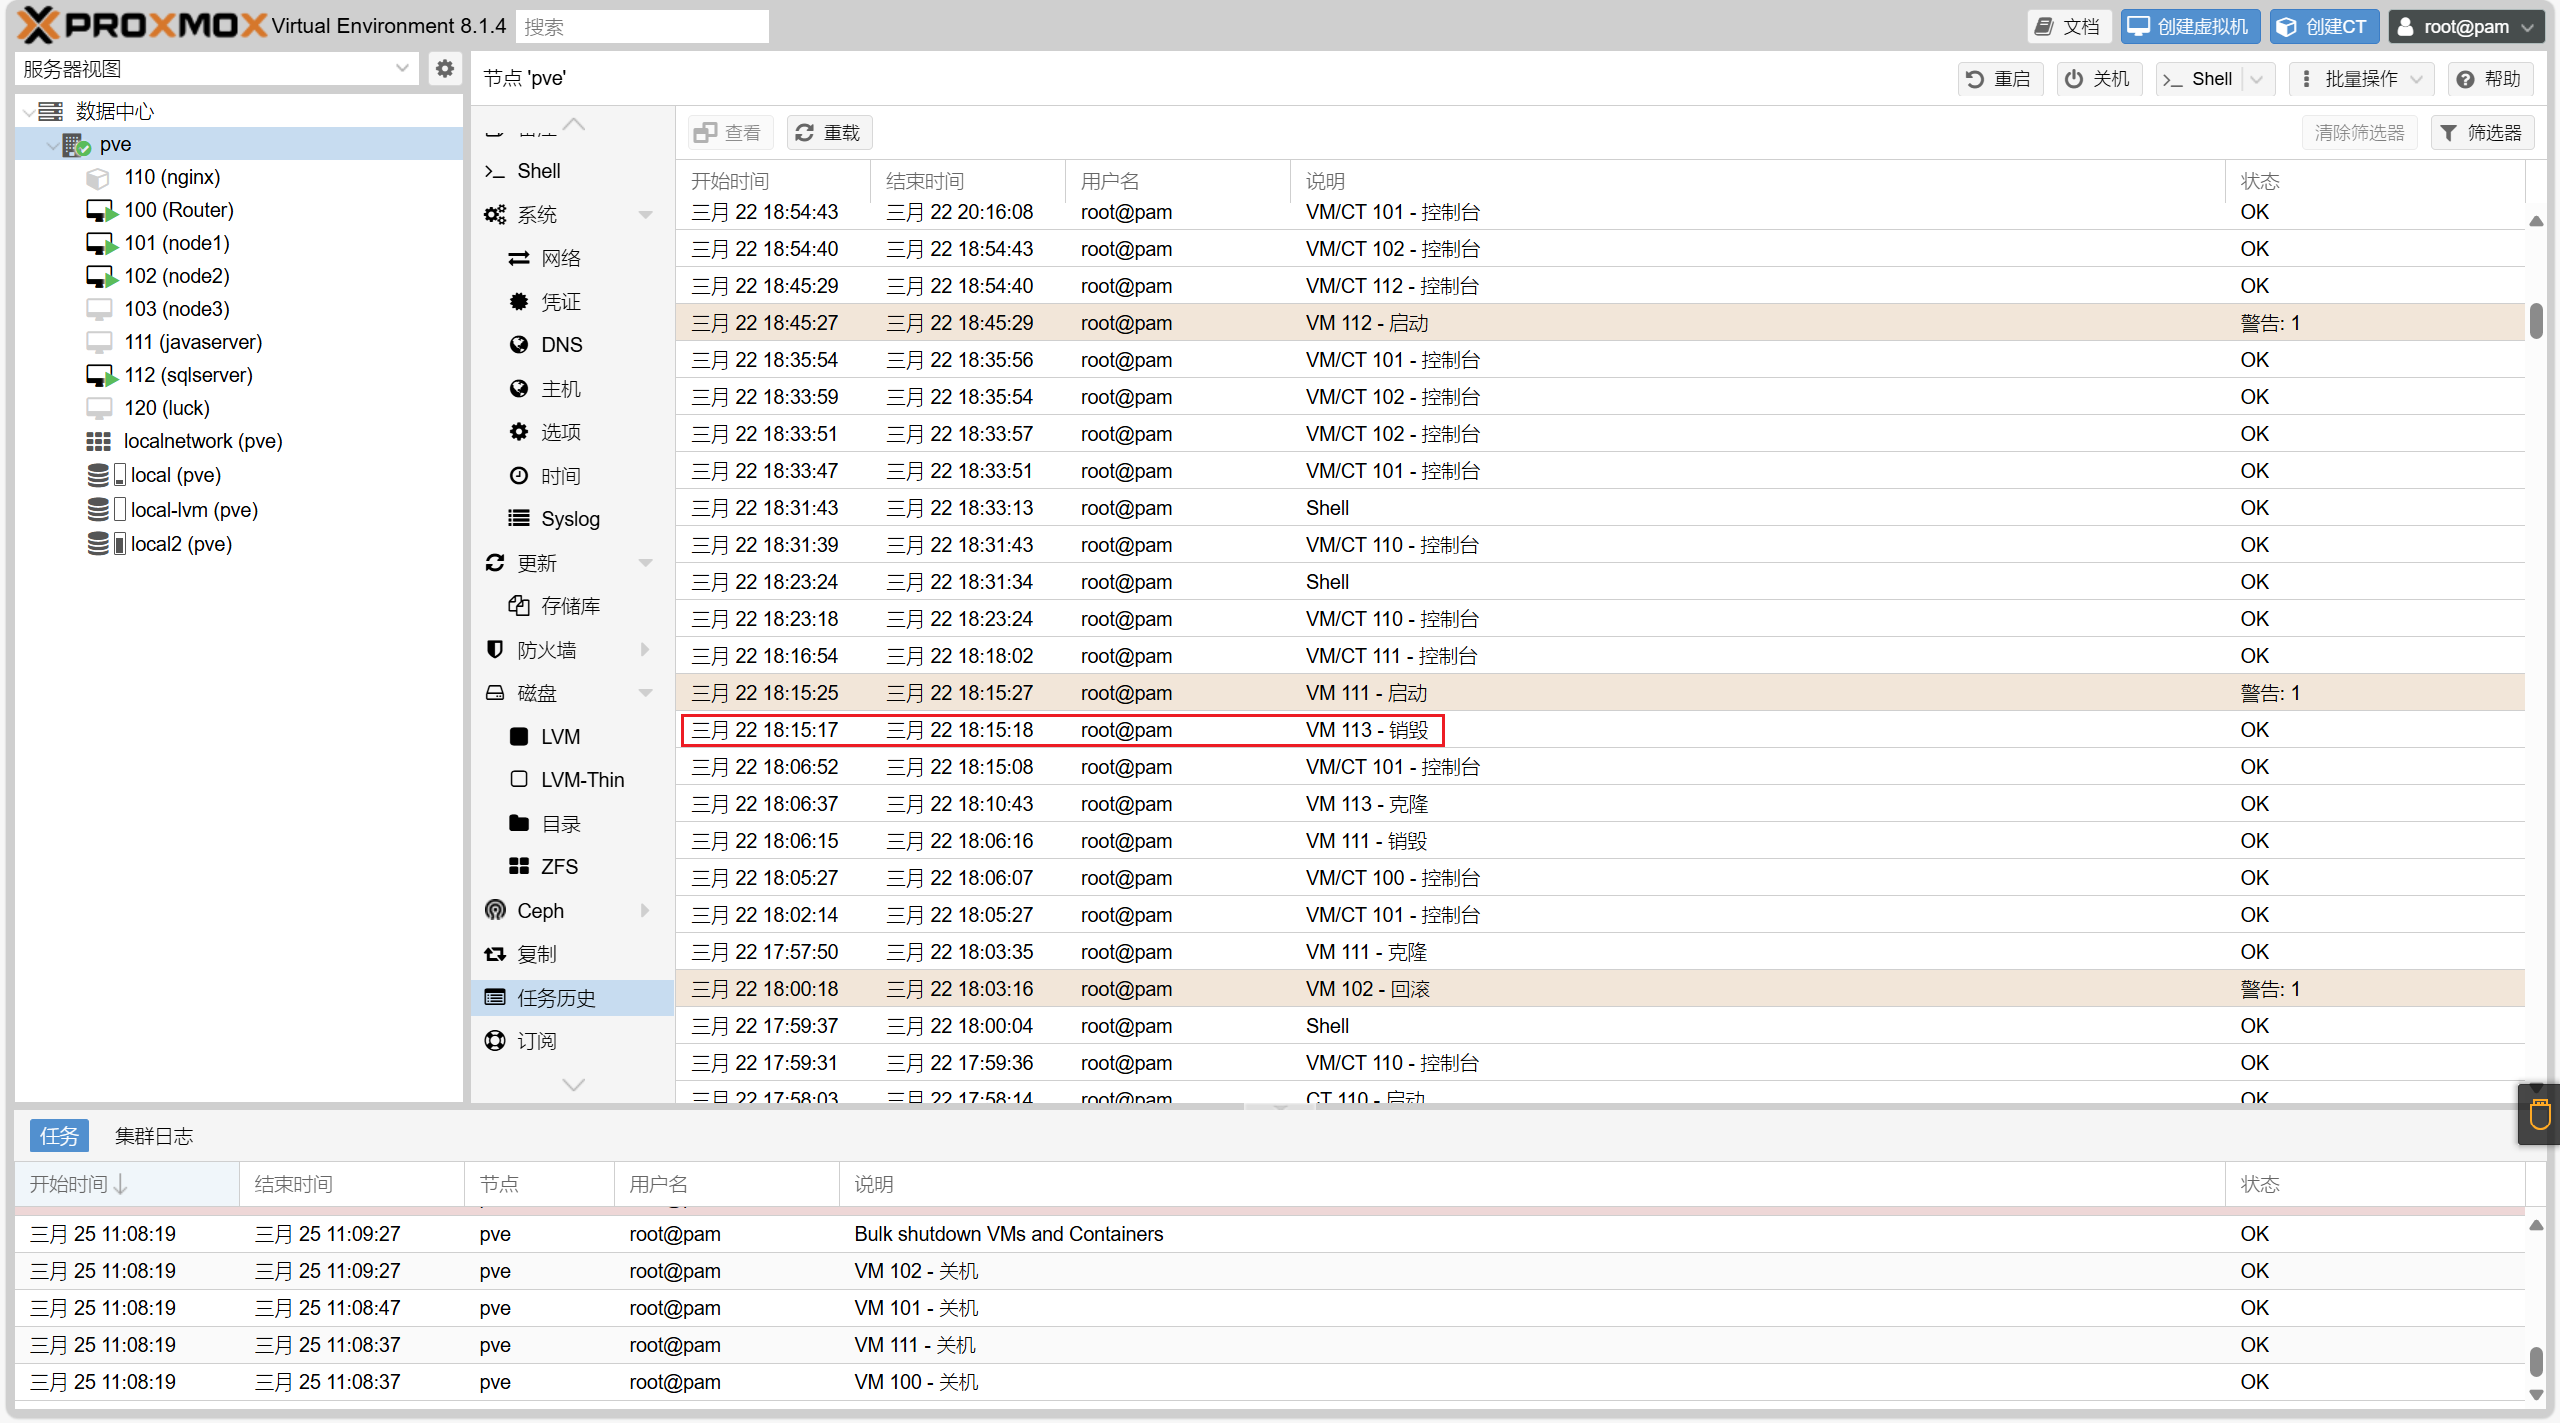Open the Bulk Actions (批量操作) dropdown
Viewport: 2560px width, 1423px height.
[2362, 79]
